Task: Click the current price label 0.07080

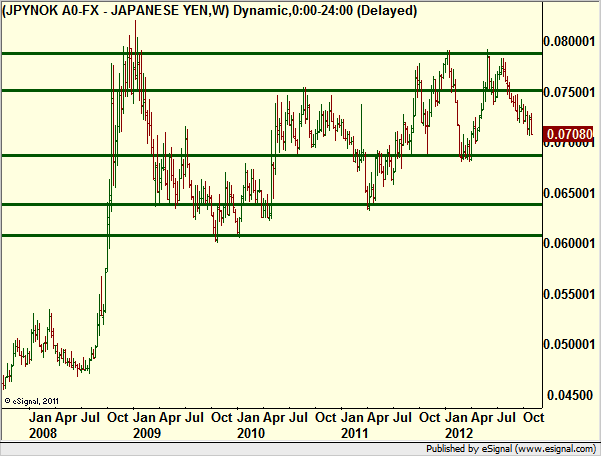Action: click(568, 134)
